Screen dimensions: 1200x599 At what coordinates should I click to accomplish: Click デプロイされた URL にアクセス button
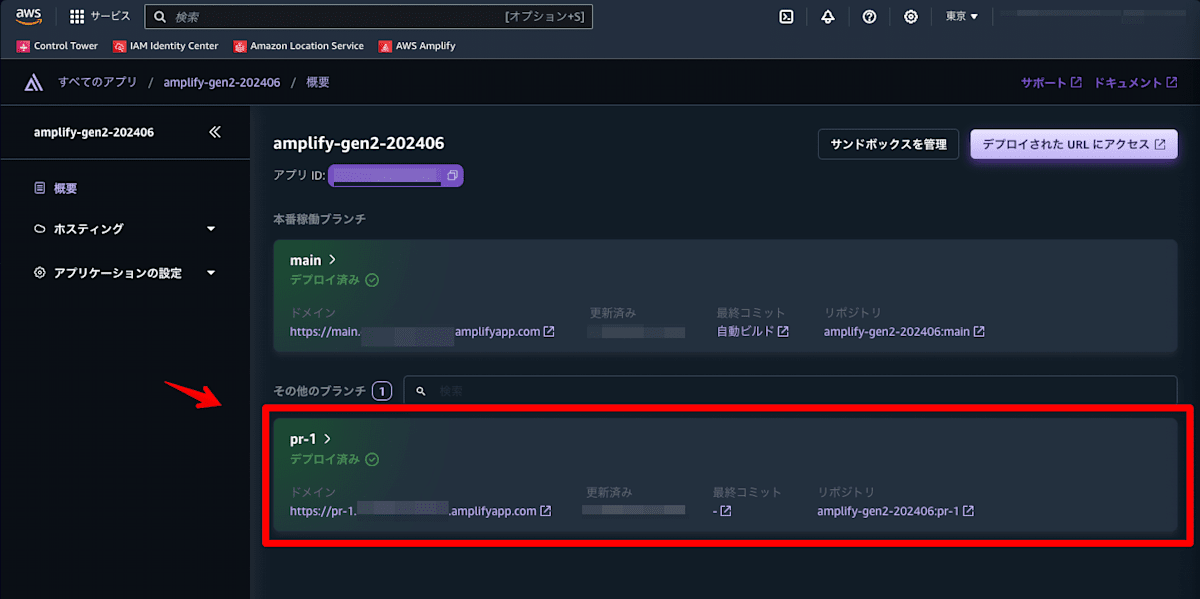(1074, 144)
